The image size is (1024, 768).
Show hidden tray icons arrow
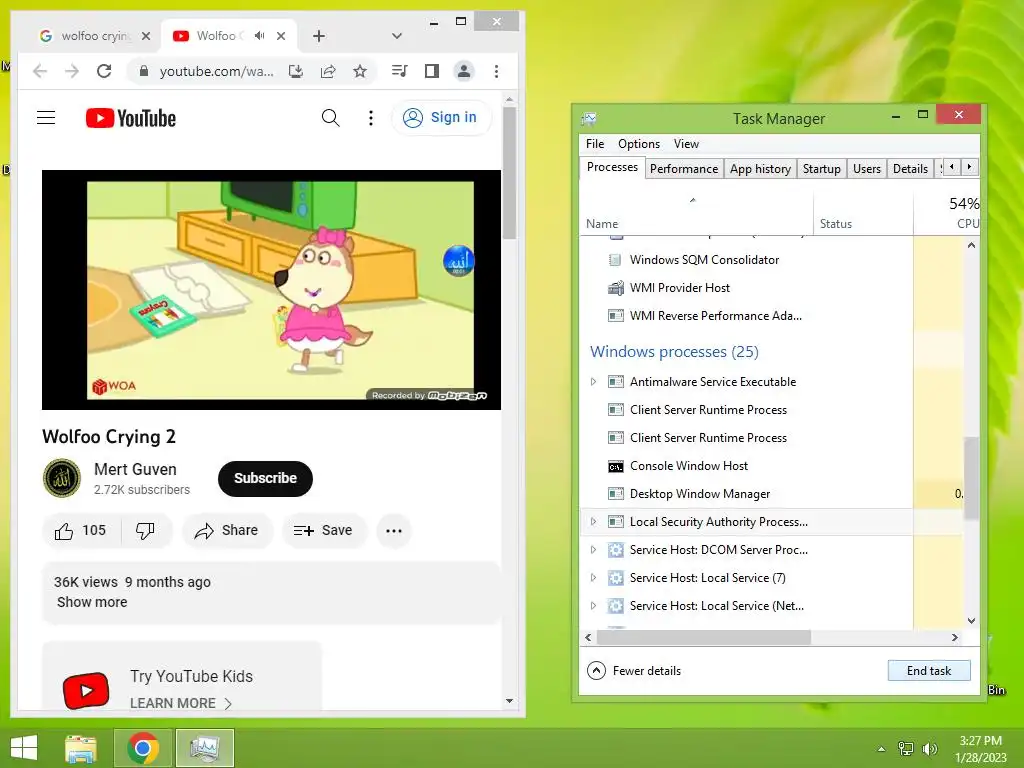click(x=881, y=749)
